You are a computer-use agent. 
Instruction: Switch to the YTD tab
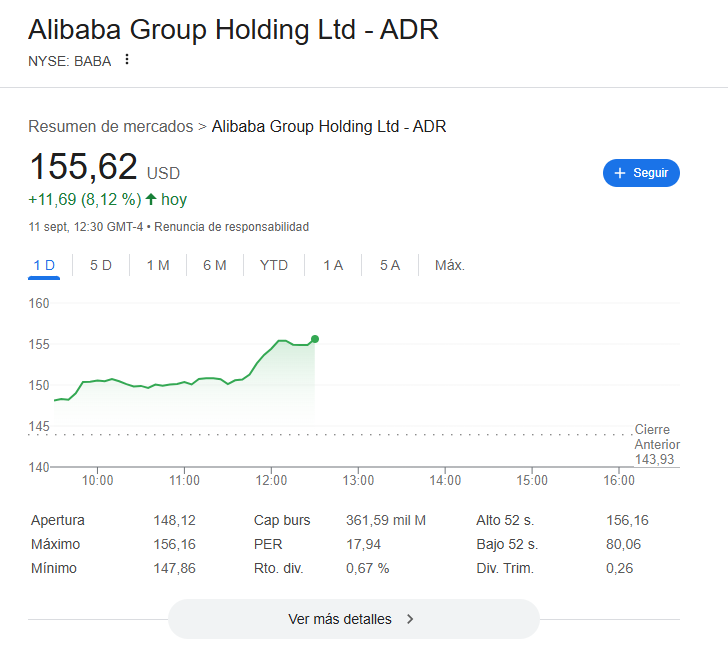[x=273, y=265]
